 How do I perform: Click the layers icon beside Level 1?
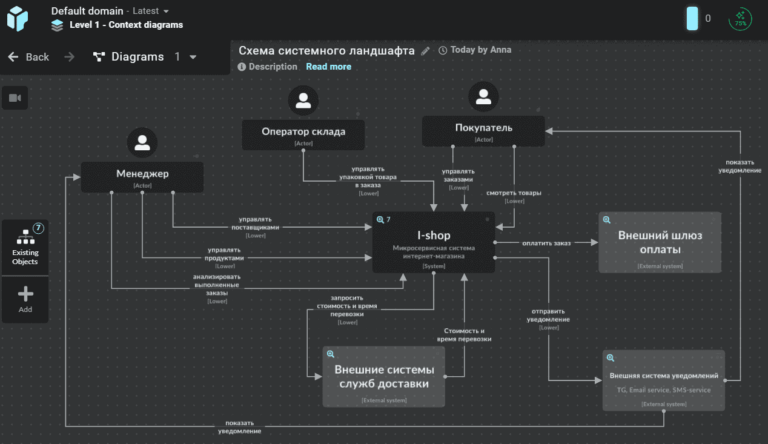(57, 25)
